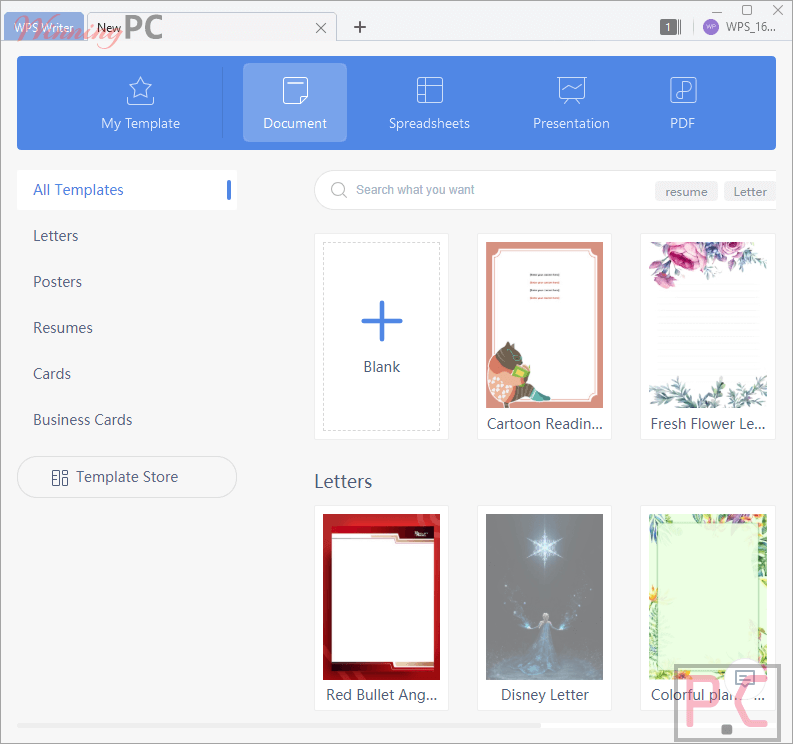Open a new tab with plus icon
Image resolution: width=793 pixels, height=744 pixels.
pos(360,27)
